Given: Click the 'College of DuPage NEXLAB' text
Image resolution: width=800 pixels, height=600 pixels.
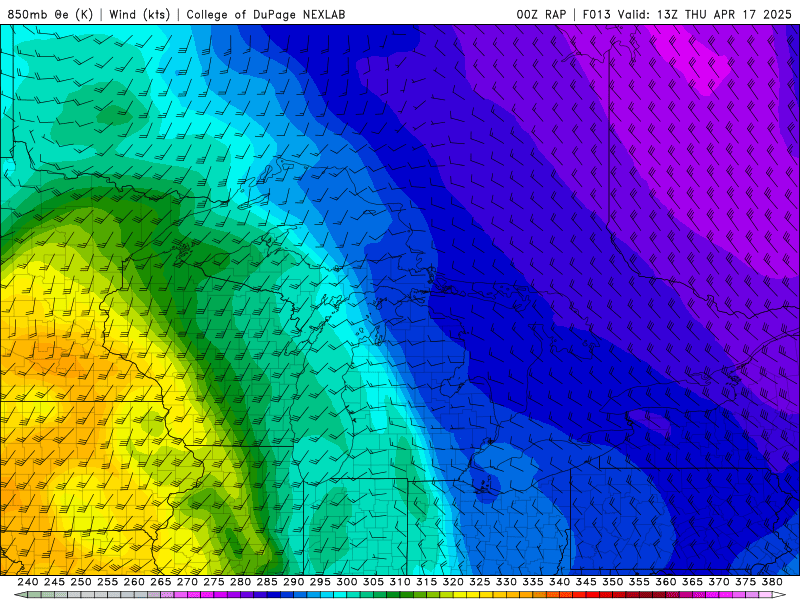Looking at the screenshot, I should point(265,14).
